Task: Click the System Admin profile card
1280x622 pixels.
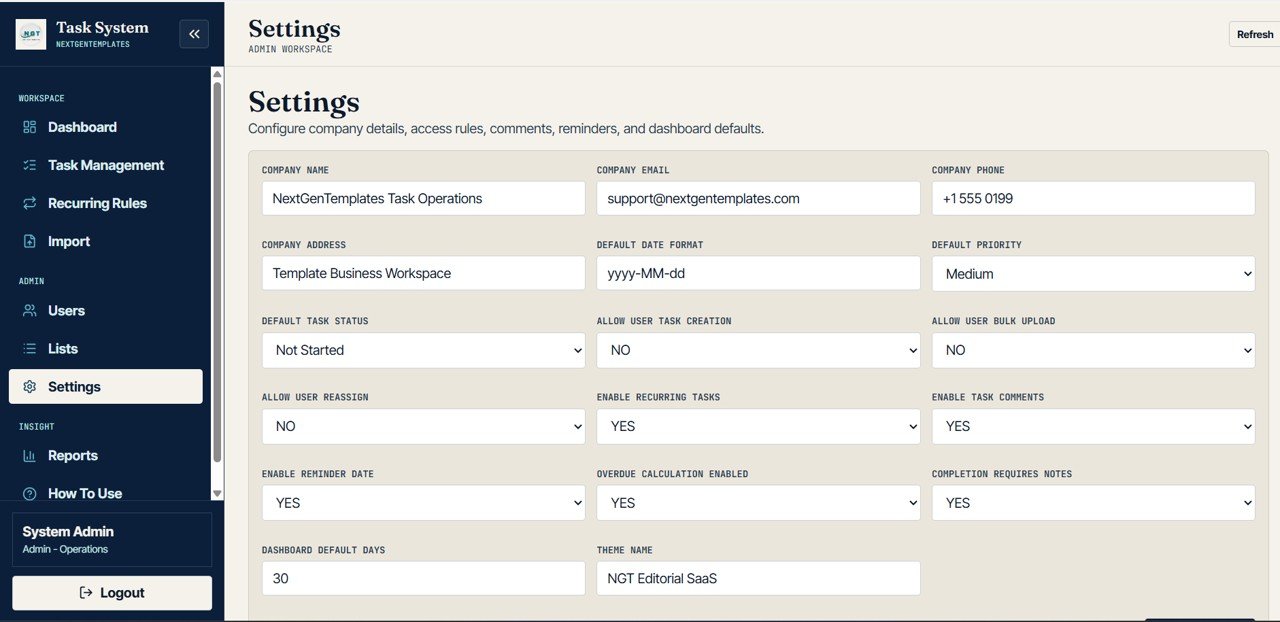Action: [x=112, y=540]
